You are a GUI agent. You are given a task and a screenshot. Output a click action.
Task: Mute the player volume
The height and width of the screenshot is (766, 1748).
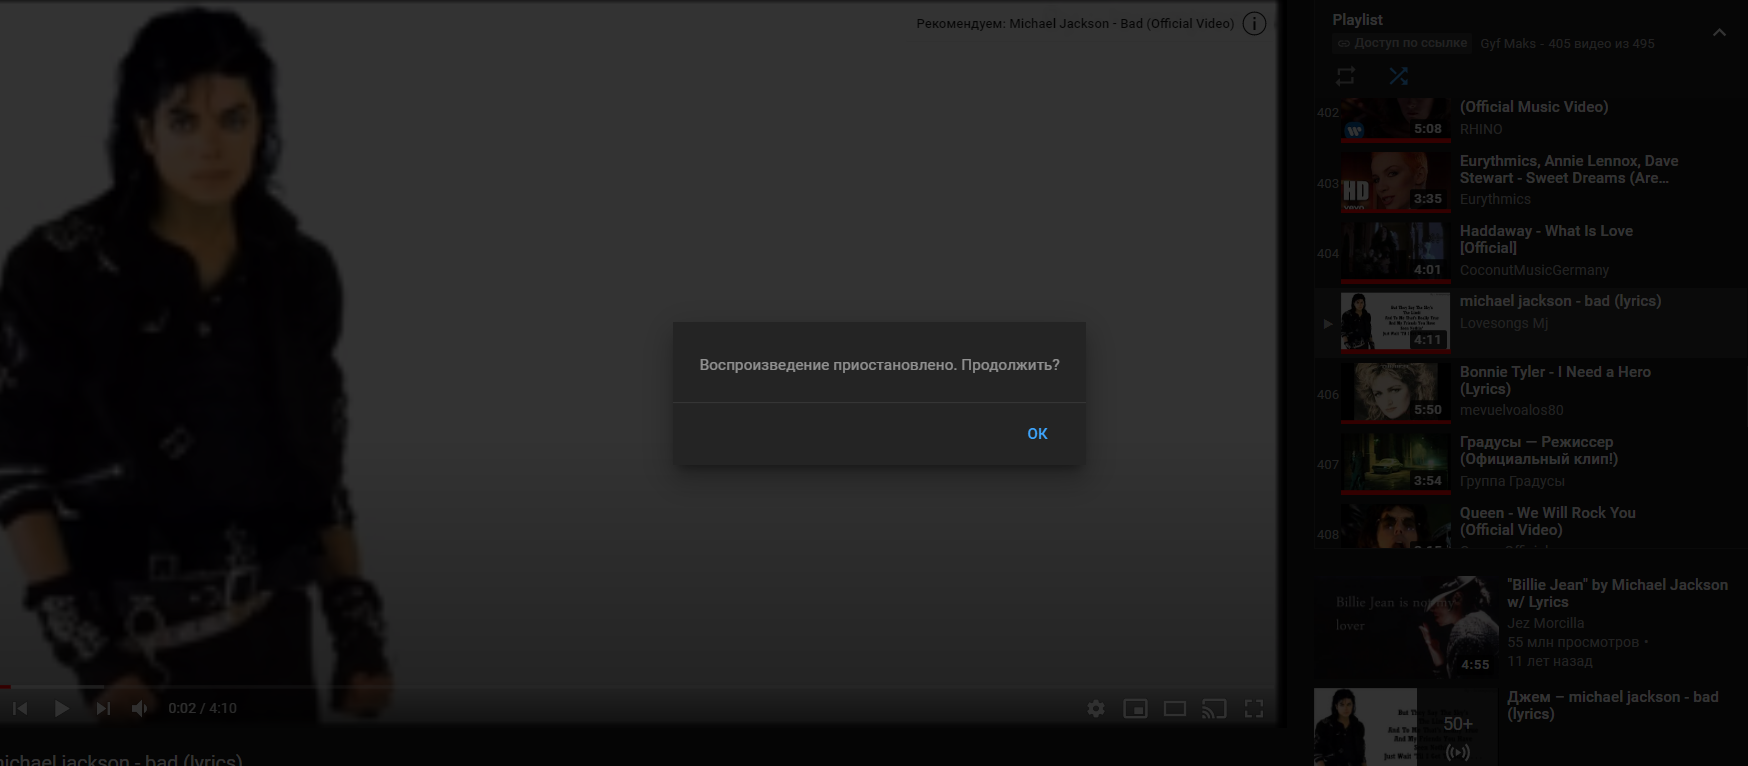point(140,708)
